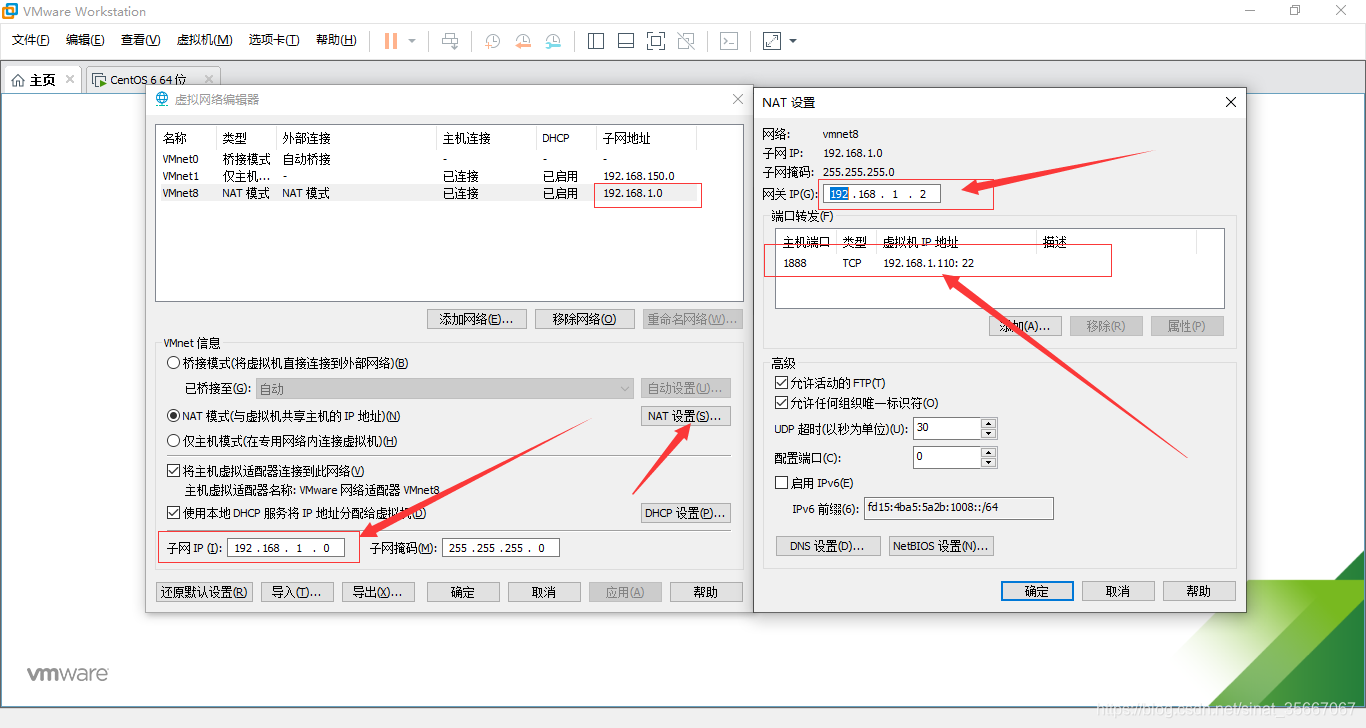Toggle the thumbnail bar view icon

pyautogui.click(x=626, y=41)
